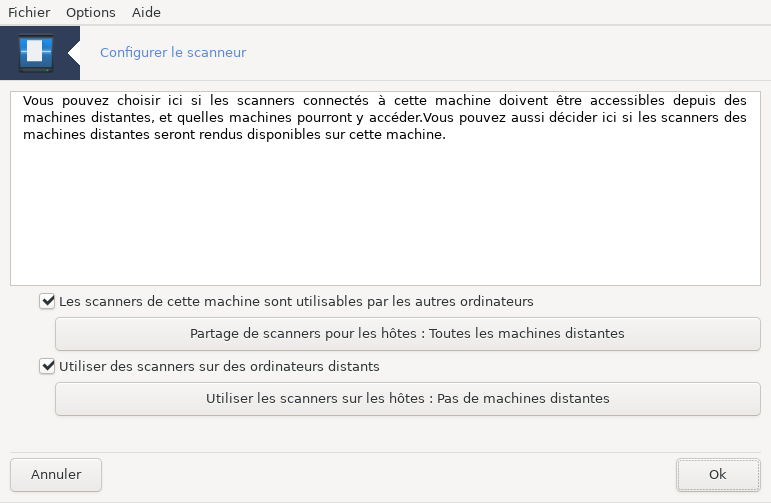
Task: Cancel the dialog with Annuler
Action: (56, 475)
